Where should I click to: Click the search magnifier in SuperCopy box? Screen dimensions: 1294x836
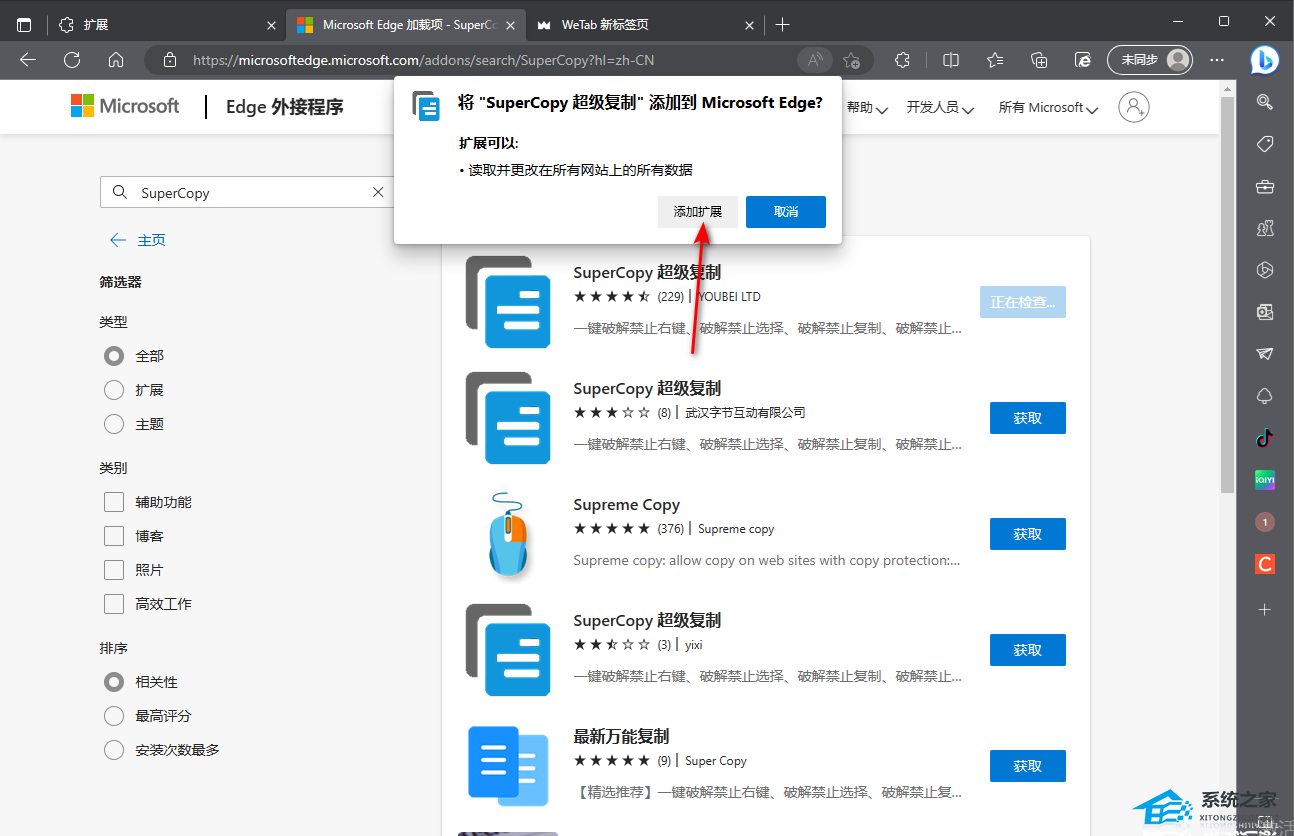click(120, 192)
